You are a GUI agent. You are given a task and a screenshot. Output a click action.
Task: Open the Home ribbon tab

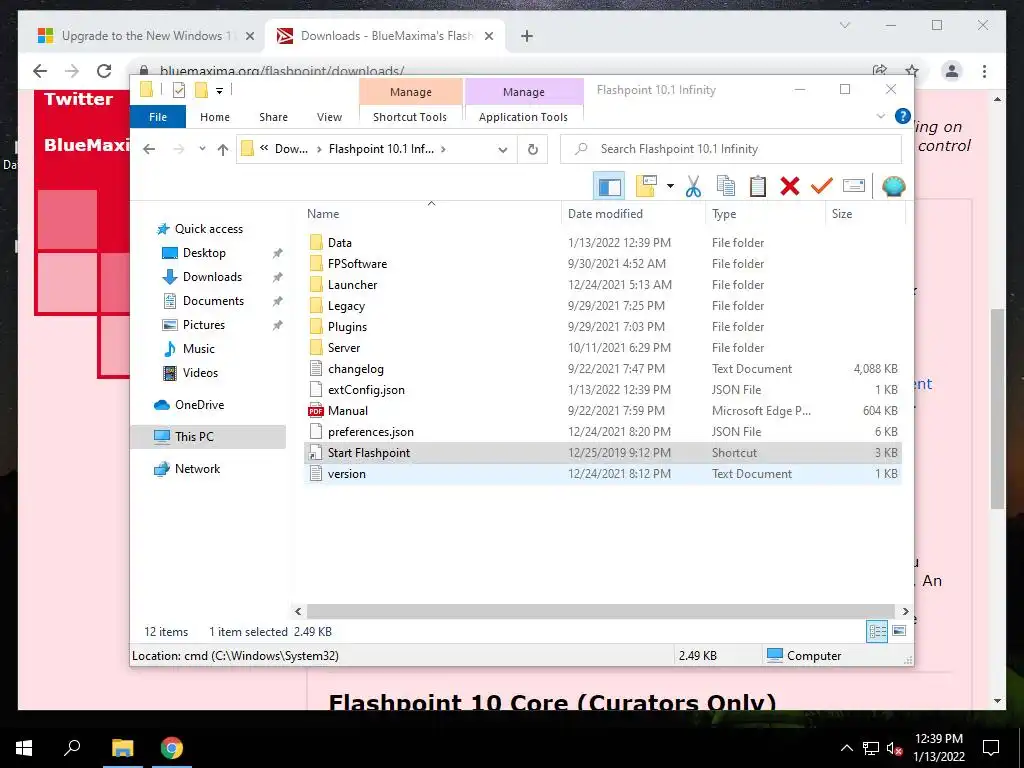click(215, 117)
